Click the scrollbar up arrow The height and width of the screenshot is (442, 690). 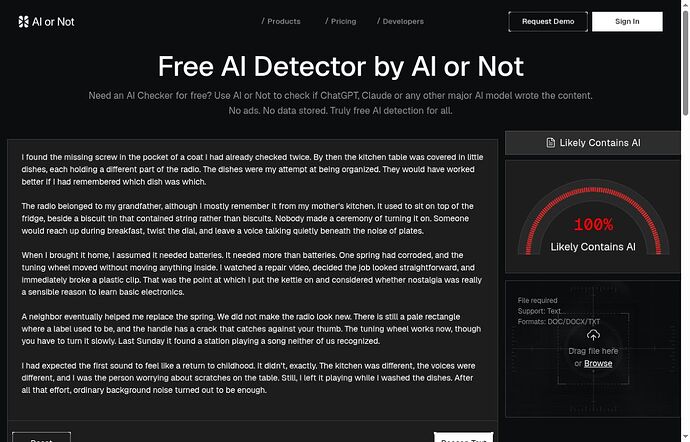[685, 4]
